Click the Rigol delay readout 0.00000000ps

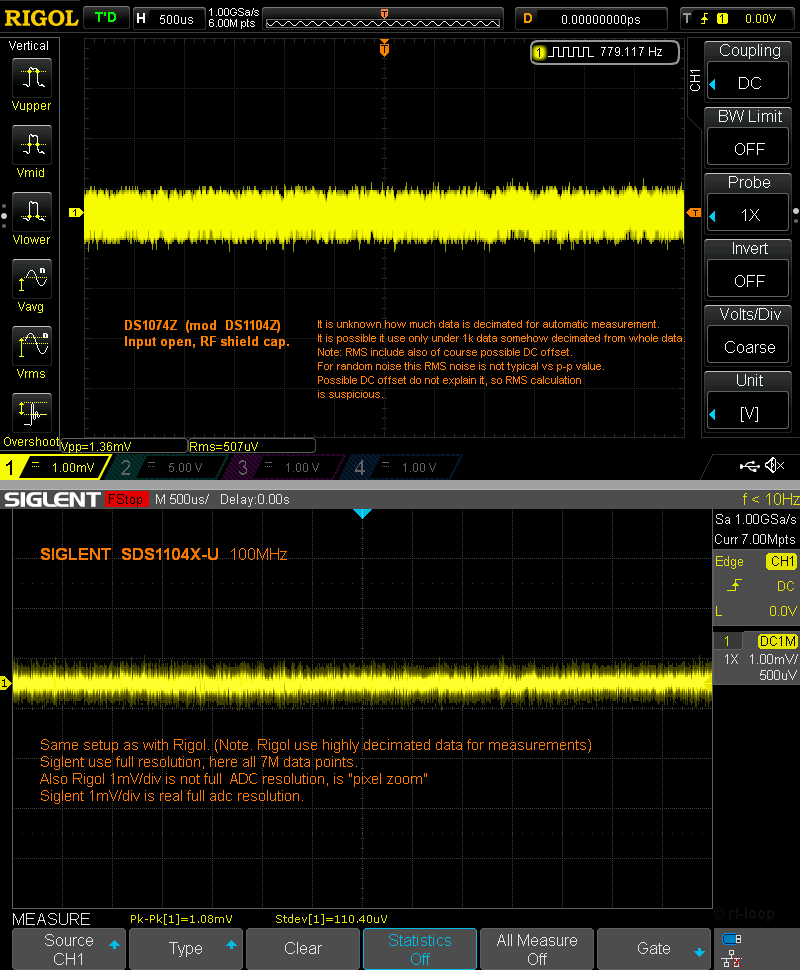[x=591, y=19]
